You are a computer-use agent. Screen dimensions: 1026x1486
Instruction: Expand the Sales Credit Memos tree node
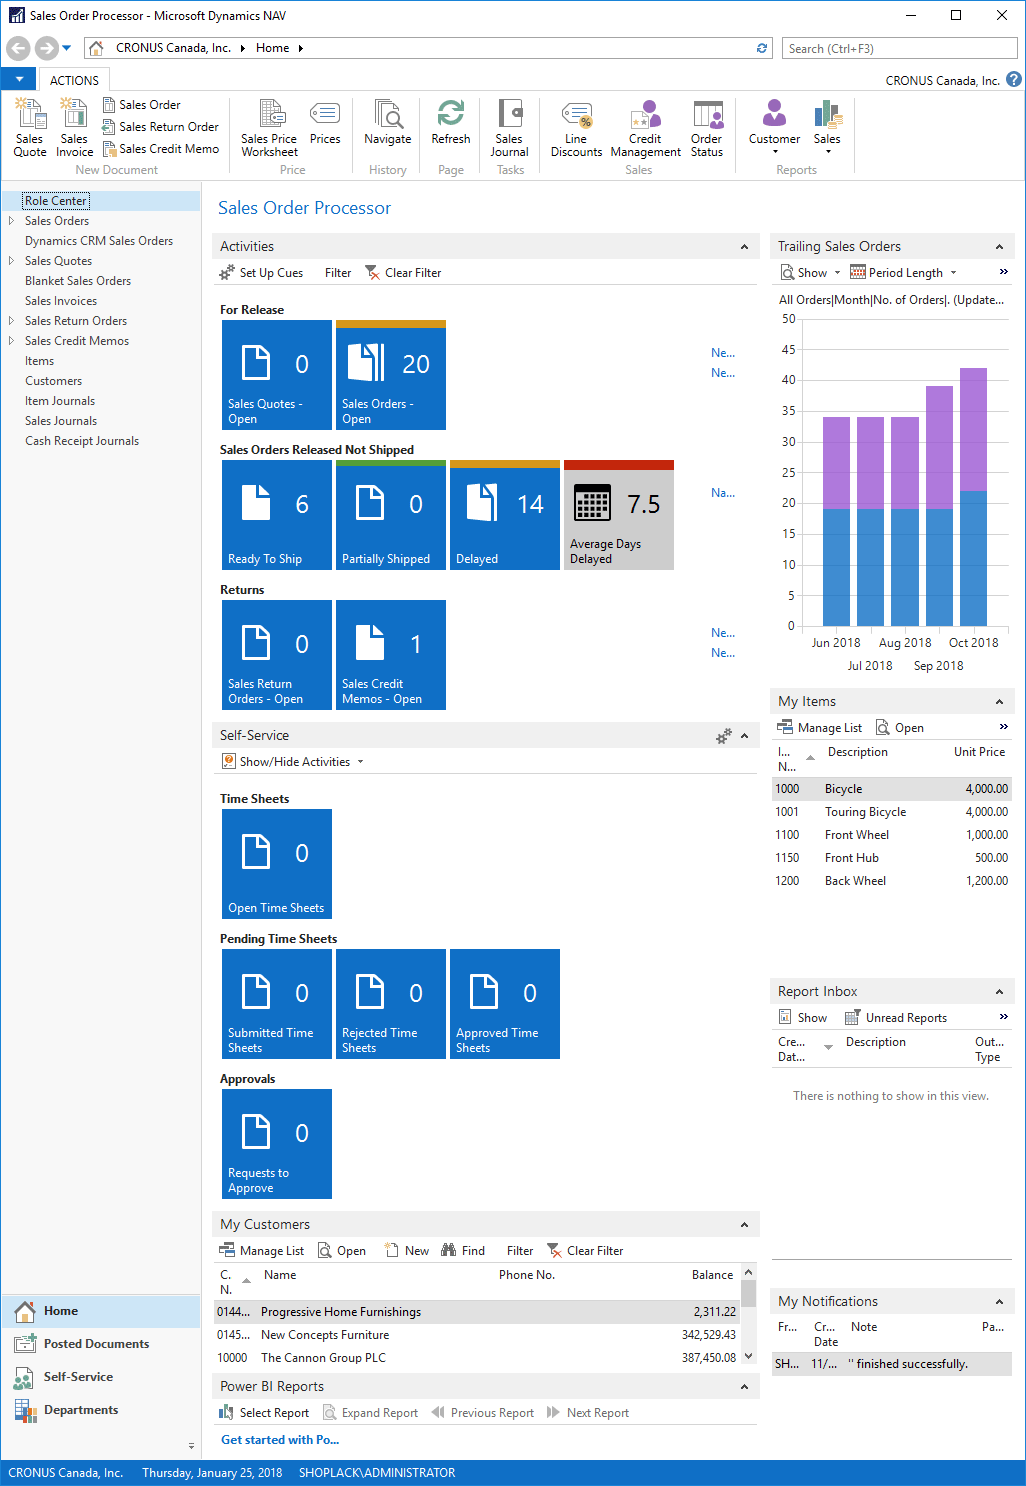11,341
